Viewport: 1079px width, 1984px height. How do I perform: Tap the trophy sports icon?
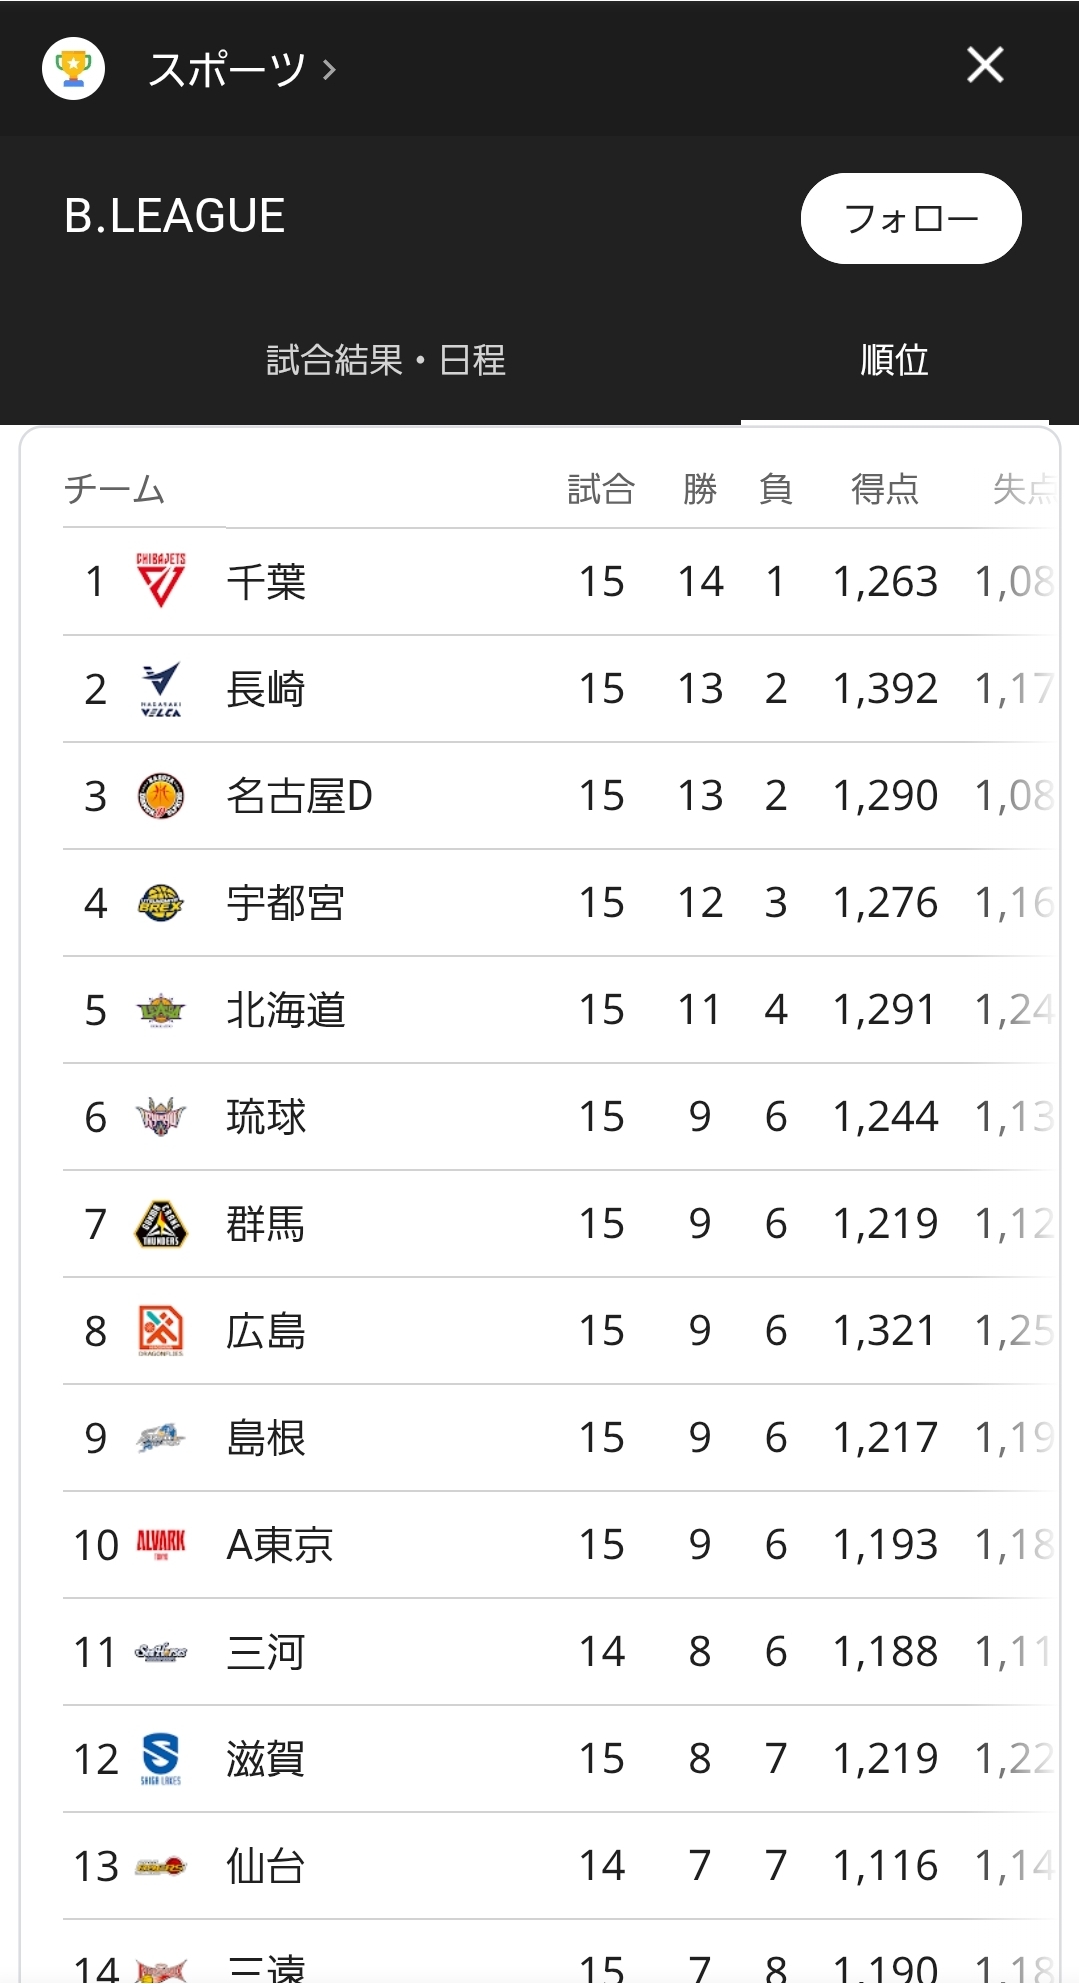tap(73, 68)
